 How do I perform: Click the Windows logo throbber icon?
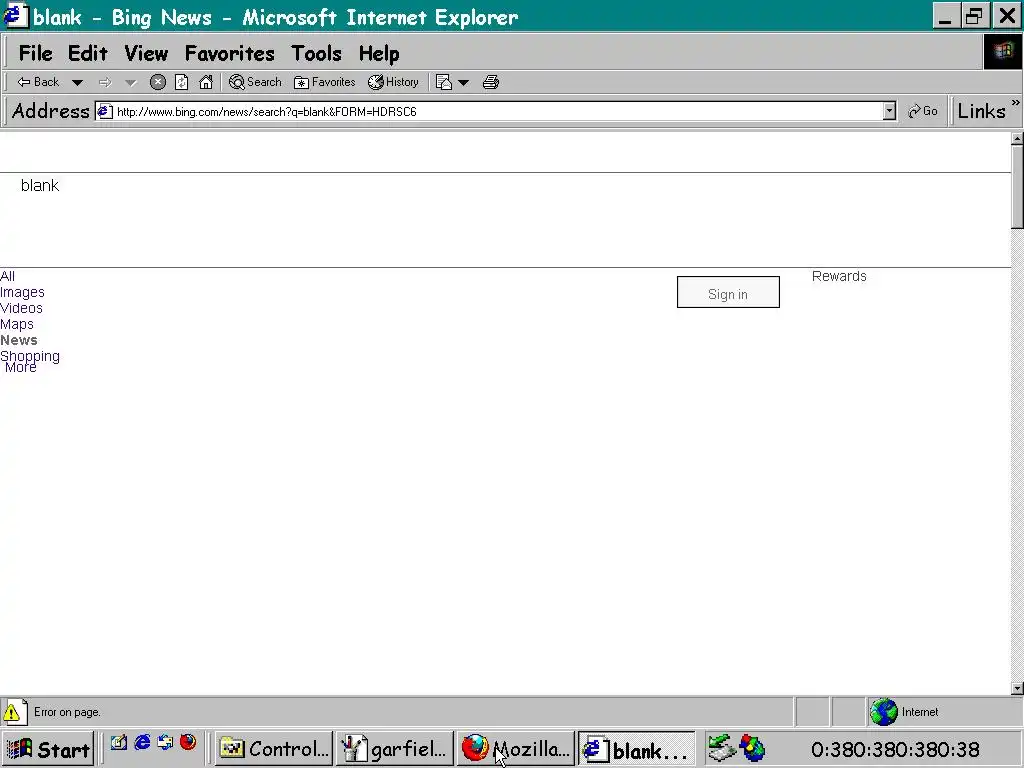pyautogui.click(x=1002, y=52)
